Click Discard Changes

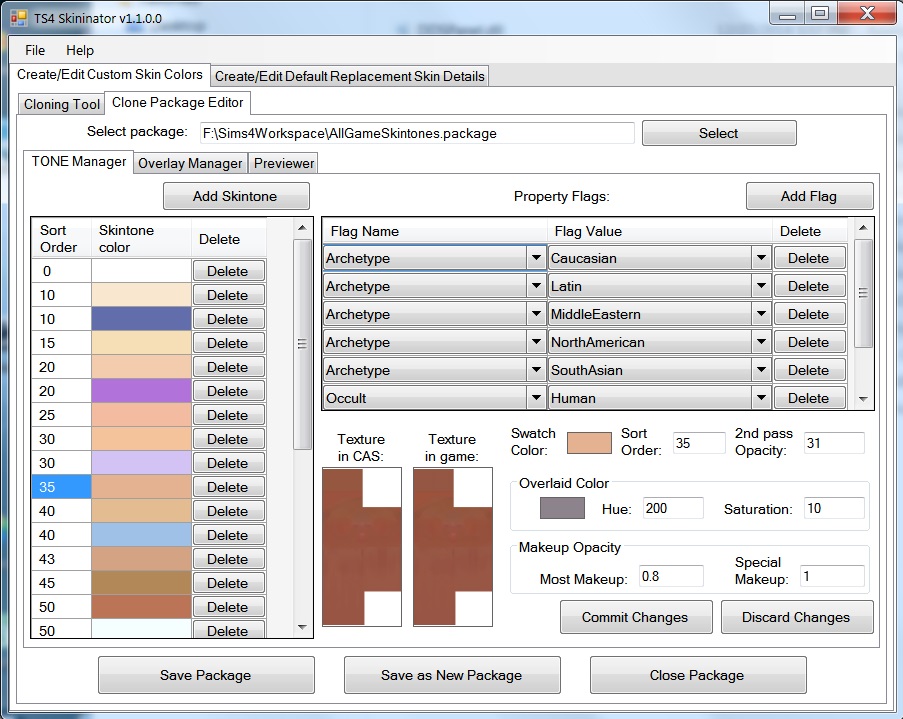pos(797,617)
